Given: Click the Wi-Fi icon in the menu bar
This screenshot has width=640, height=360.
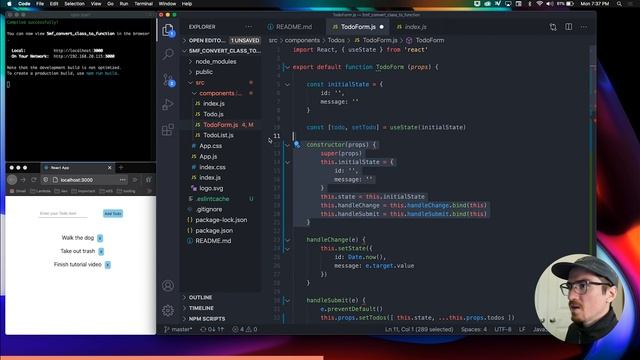Looking at the screenshot, I should pyautogui.click(x=540, y=4).
